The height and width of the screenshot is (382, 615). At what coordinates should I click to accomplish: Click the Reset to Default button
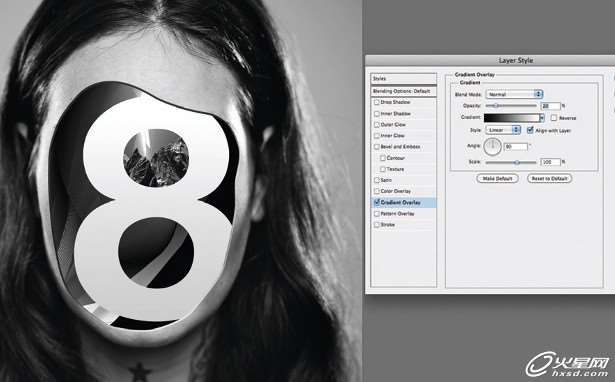click(x=549, y=178)
